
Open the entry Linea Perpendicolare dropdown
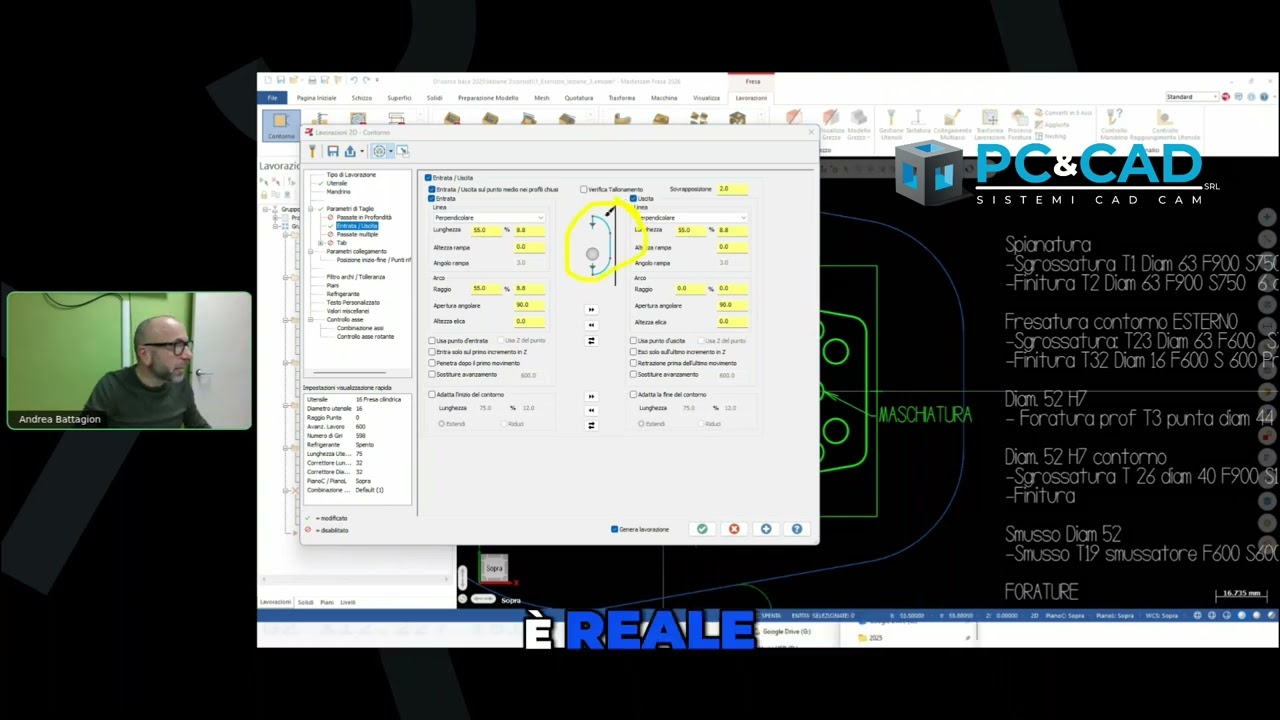click(489, 218)
